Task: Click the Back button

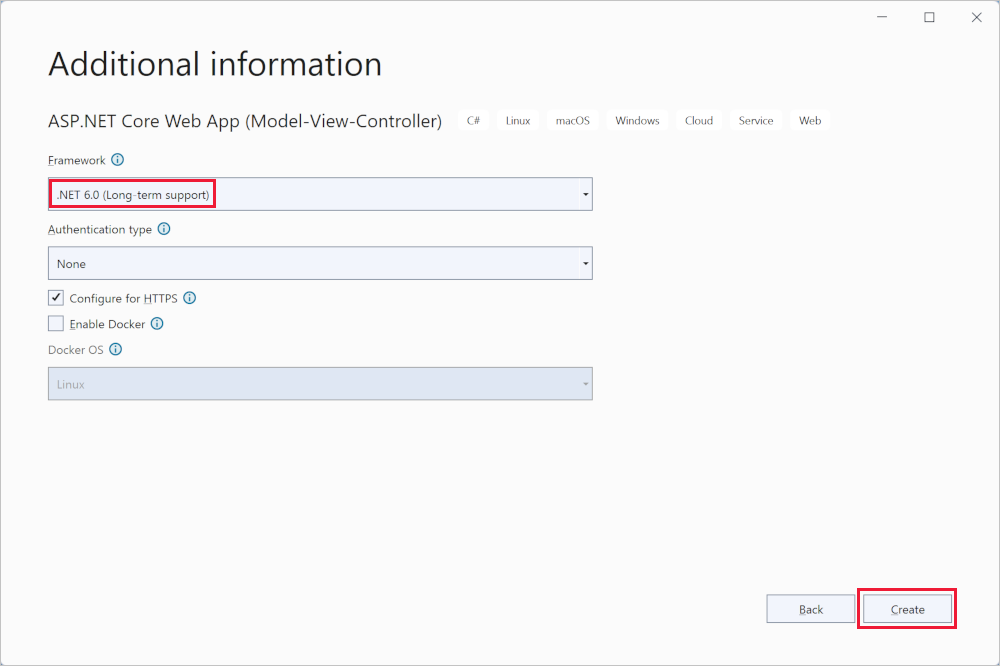Action: click(x=810, y=608)
